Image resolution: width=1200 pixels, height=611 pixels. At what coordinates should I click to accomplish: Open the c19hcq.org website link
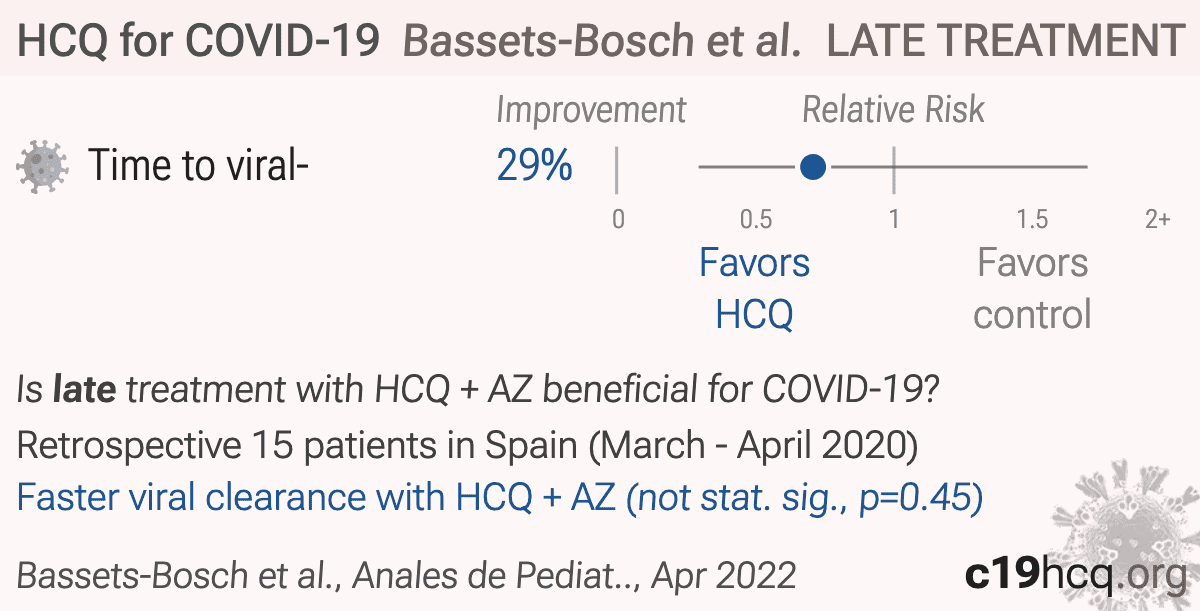coord(1072,574)
